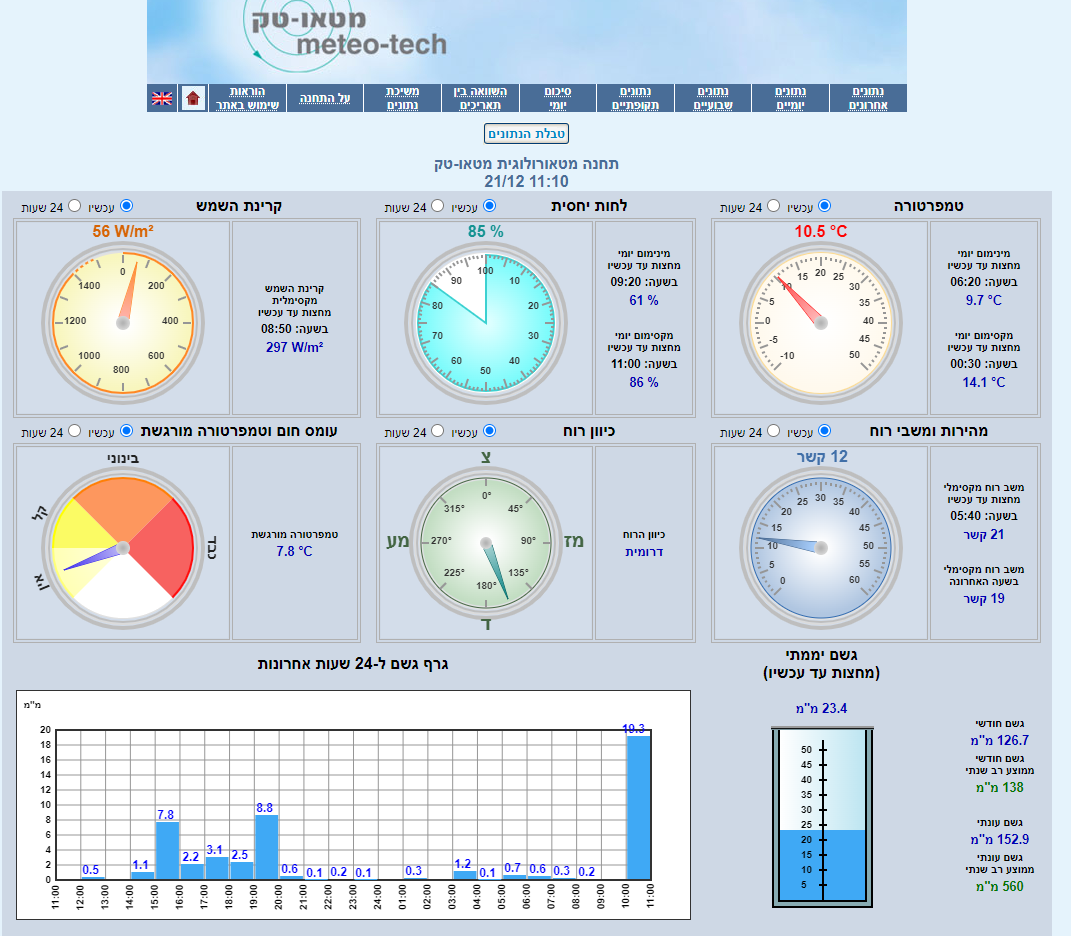This screenshot has height=936, width=1071.
Task: Click the wind direction compass gauge
Action: [x=486, y=541]
